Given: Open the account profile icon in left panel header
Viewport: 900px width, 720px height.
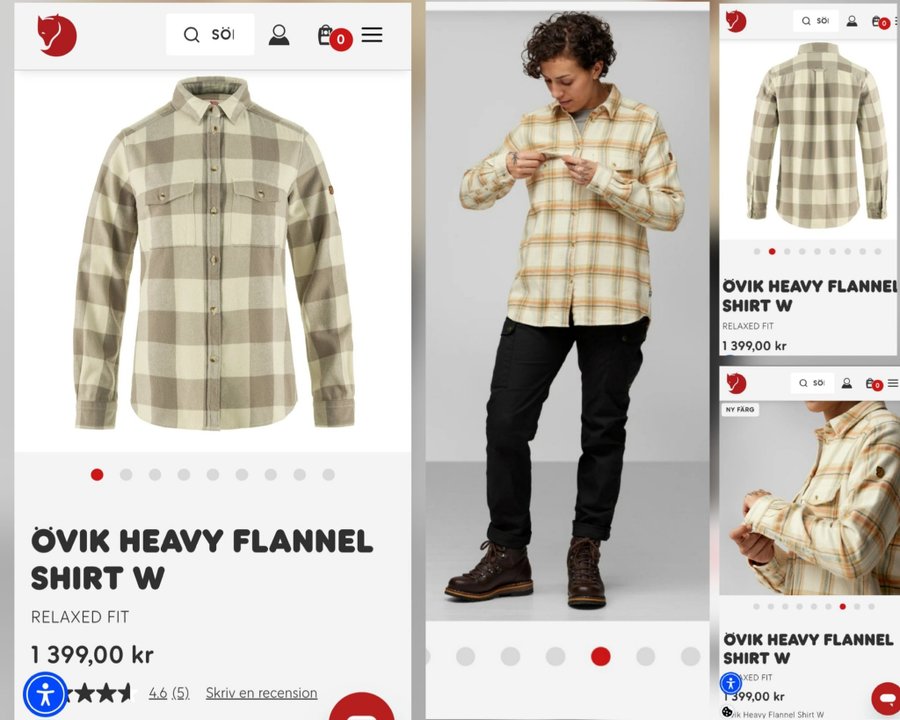Looking at the screenshot, I should (x=279, y=34).
